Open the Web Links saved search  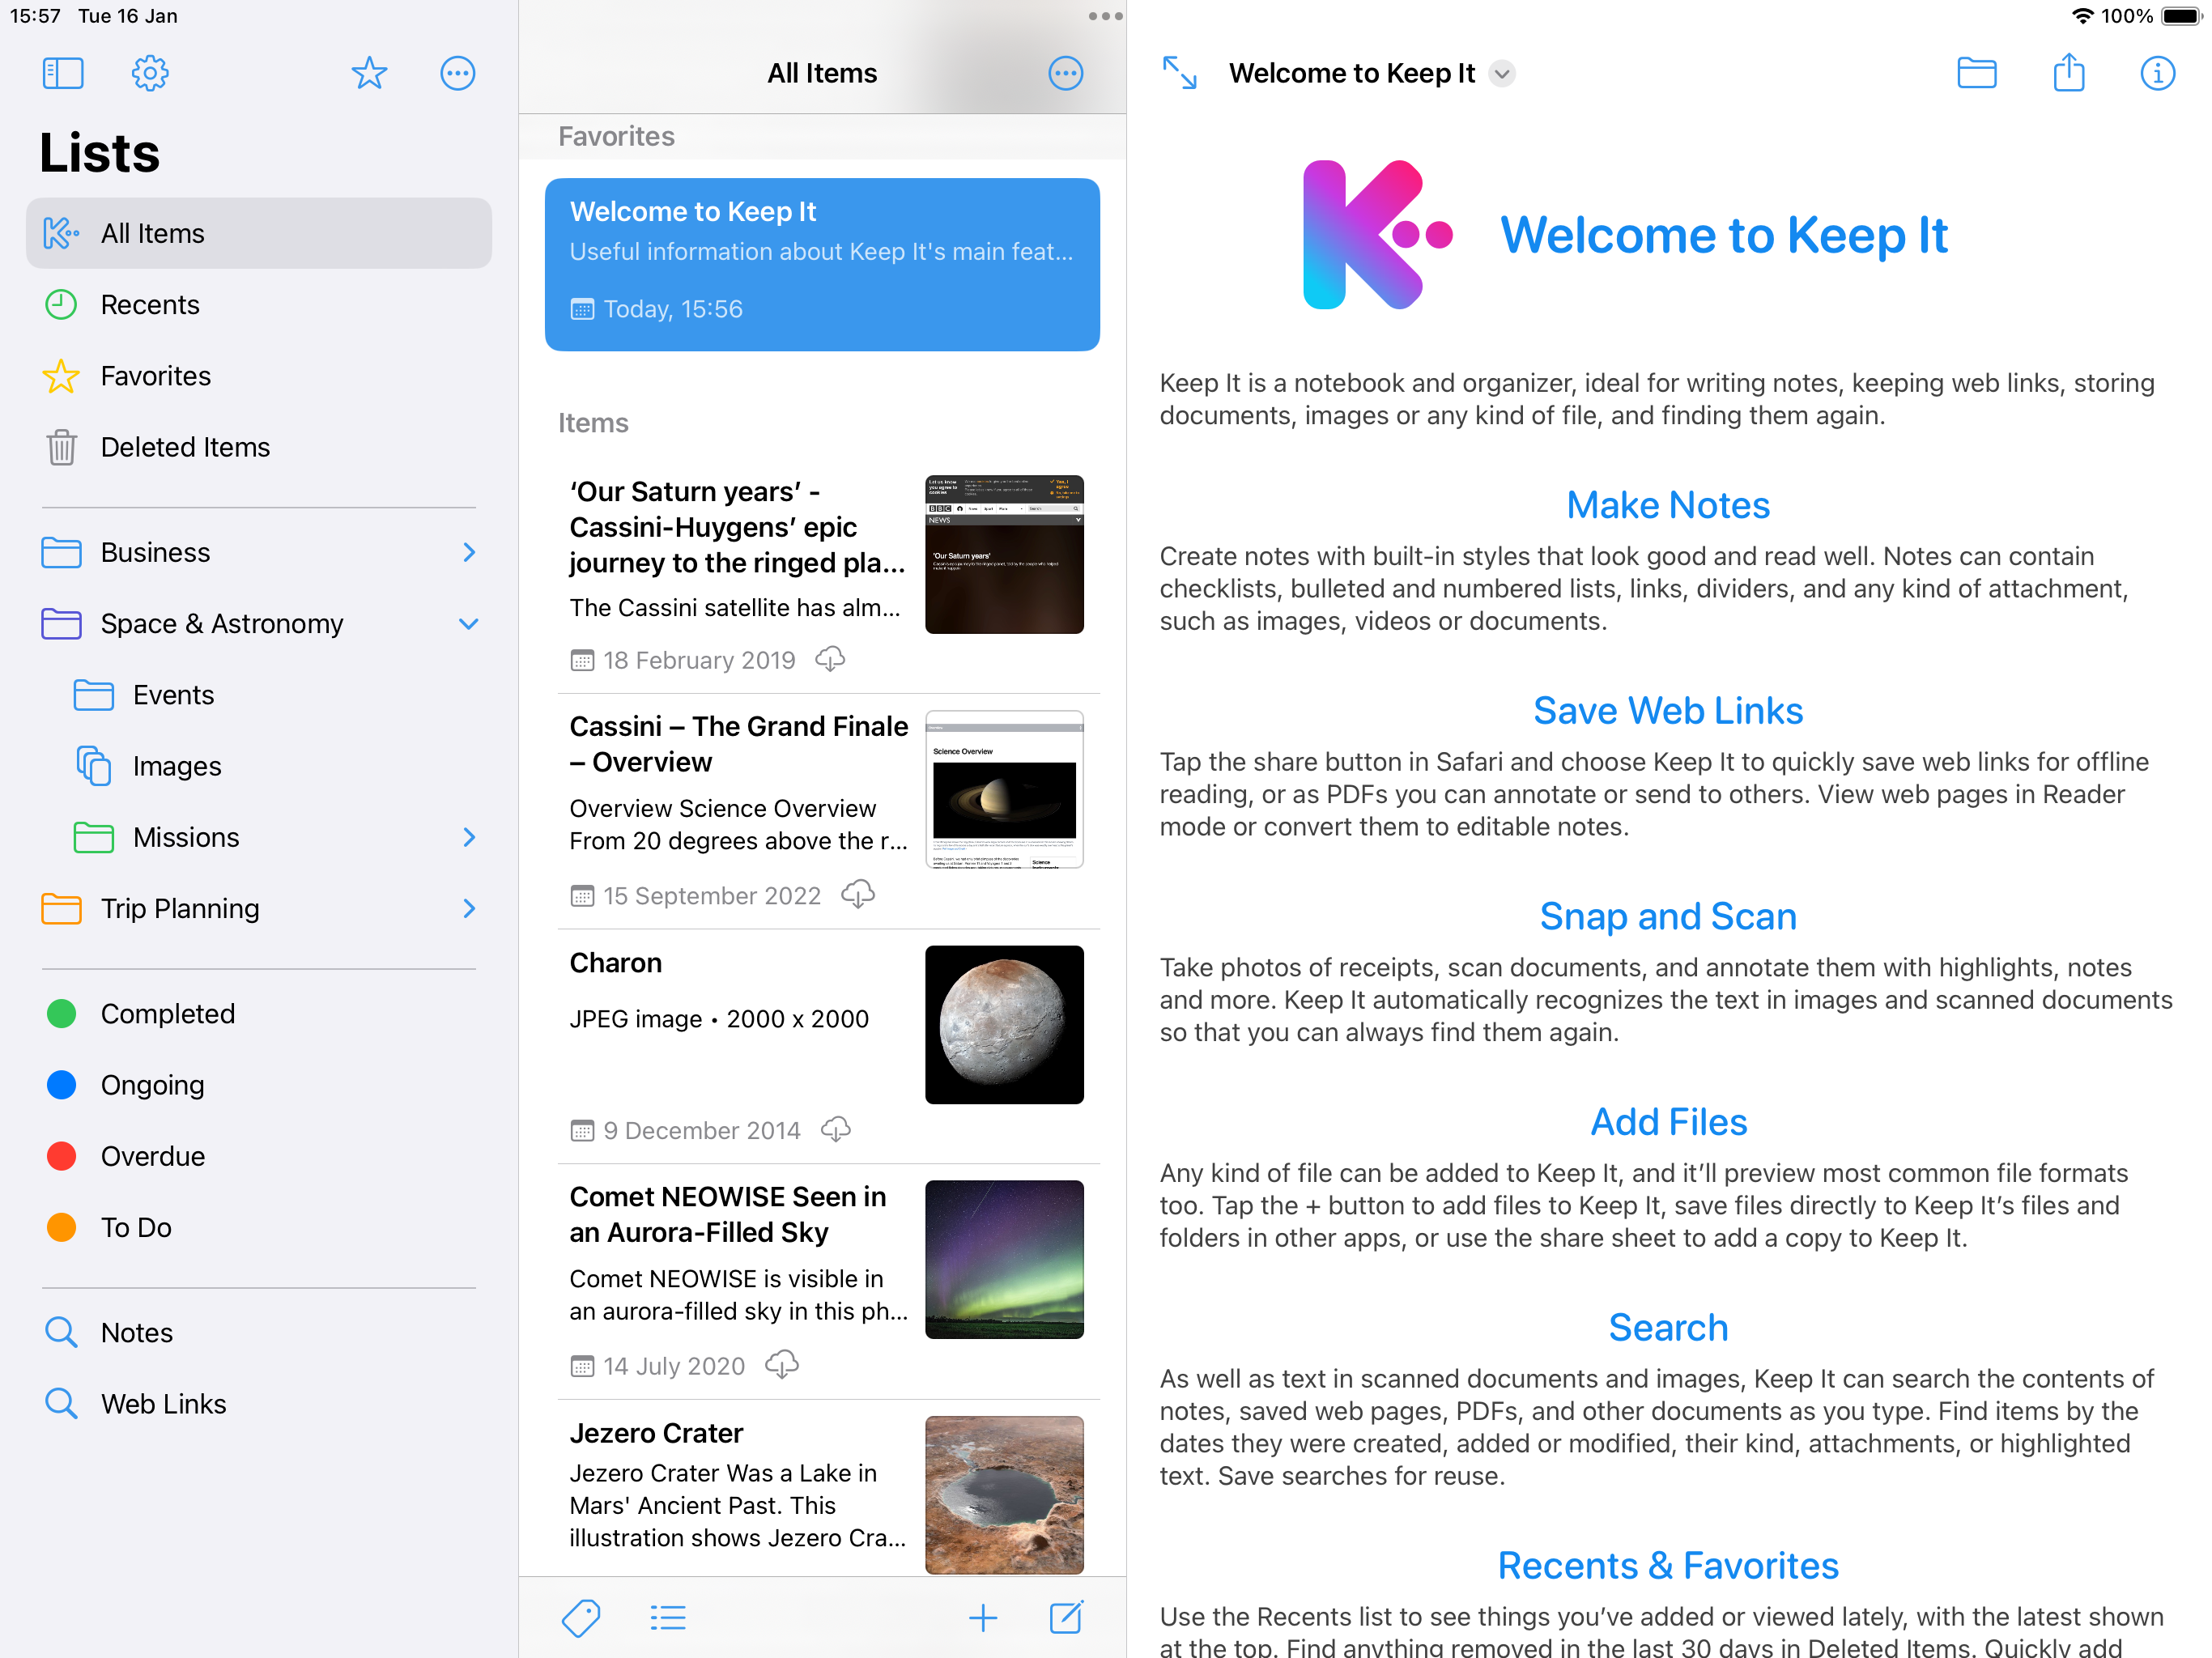pyautogui.click(x=259, y=1404)
